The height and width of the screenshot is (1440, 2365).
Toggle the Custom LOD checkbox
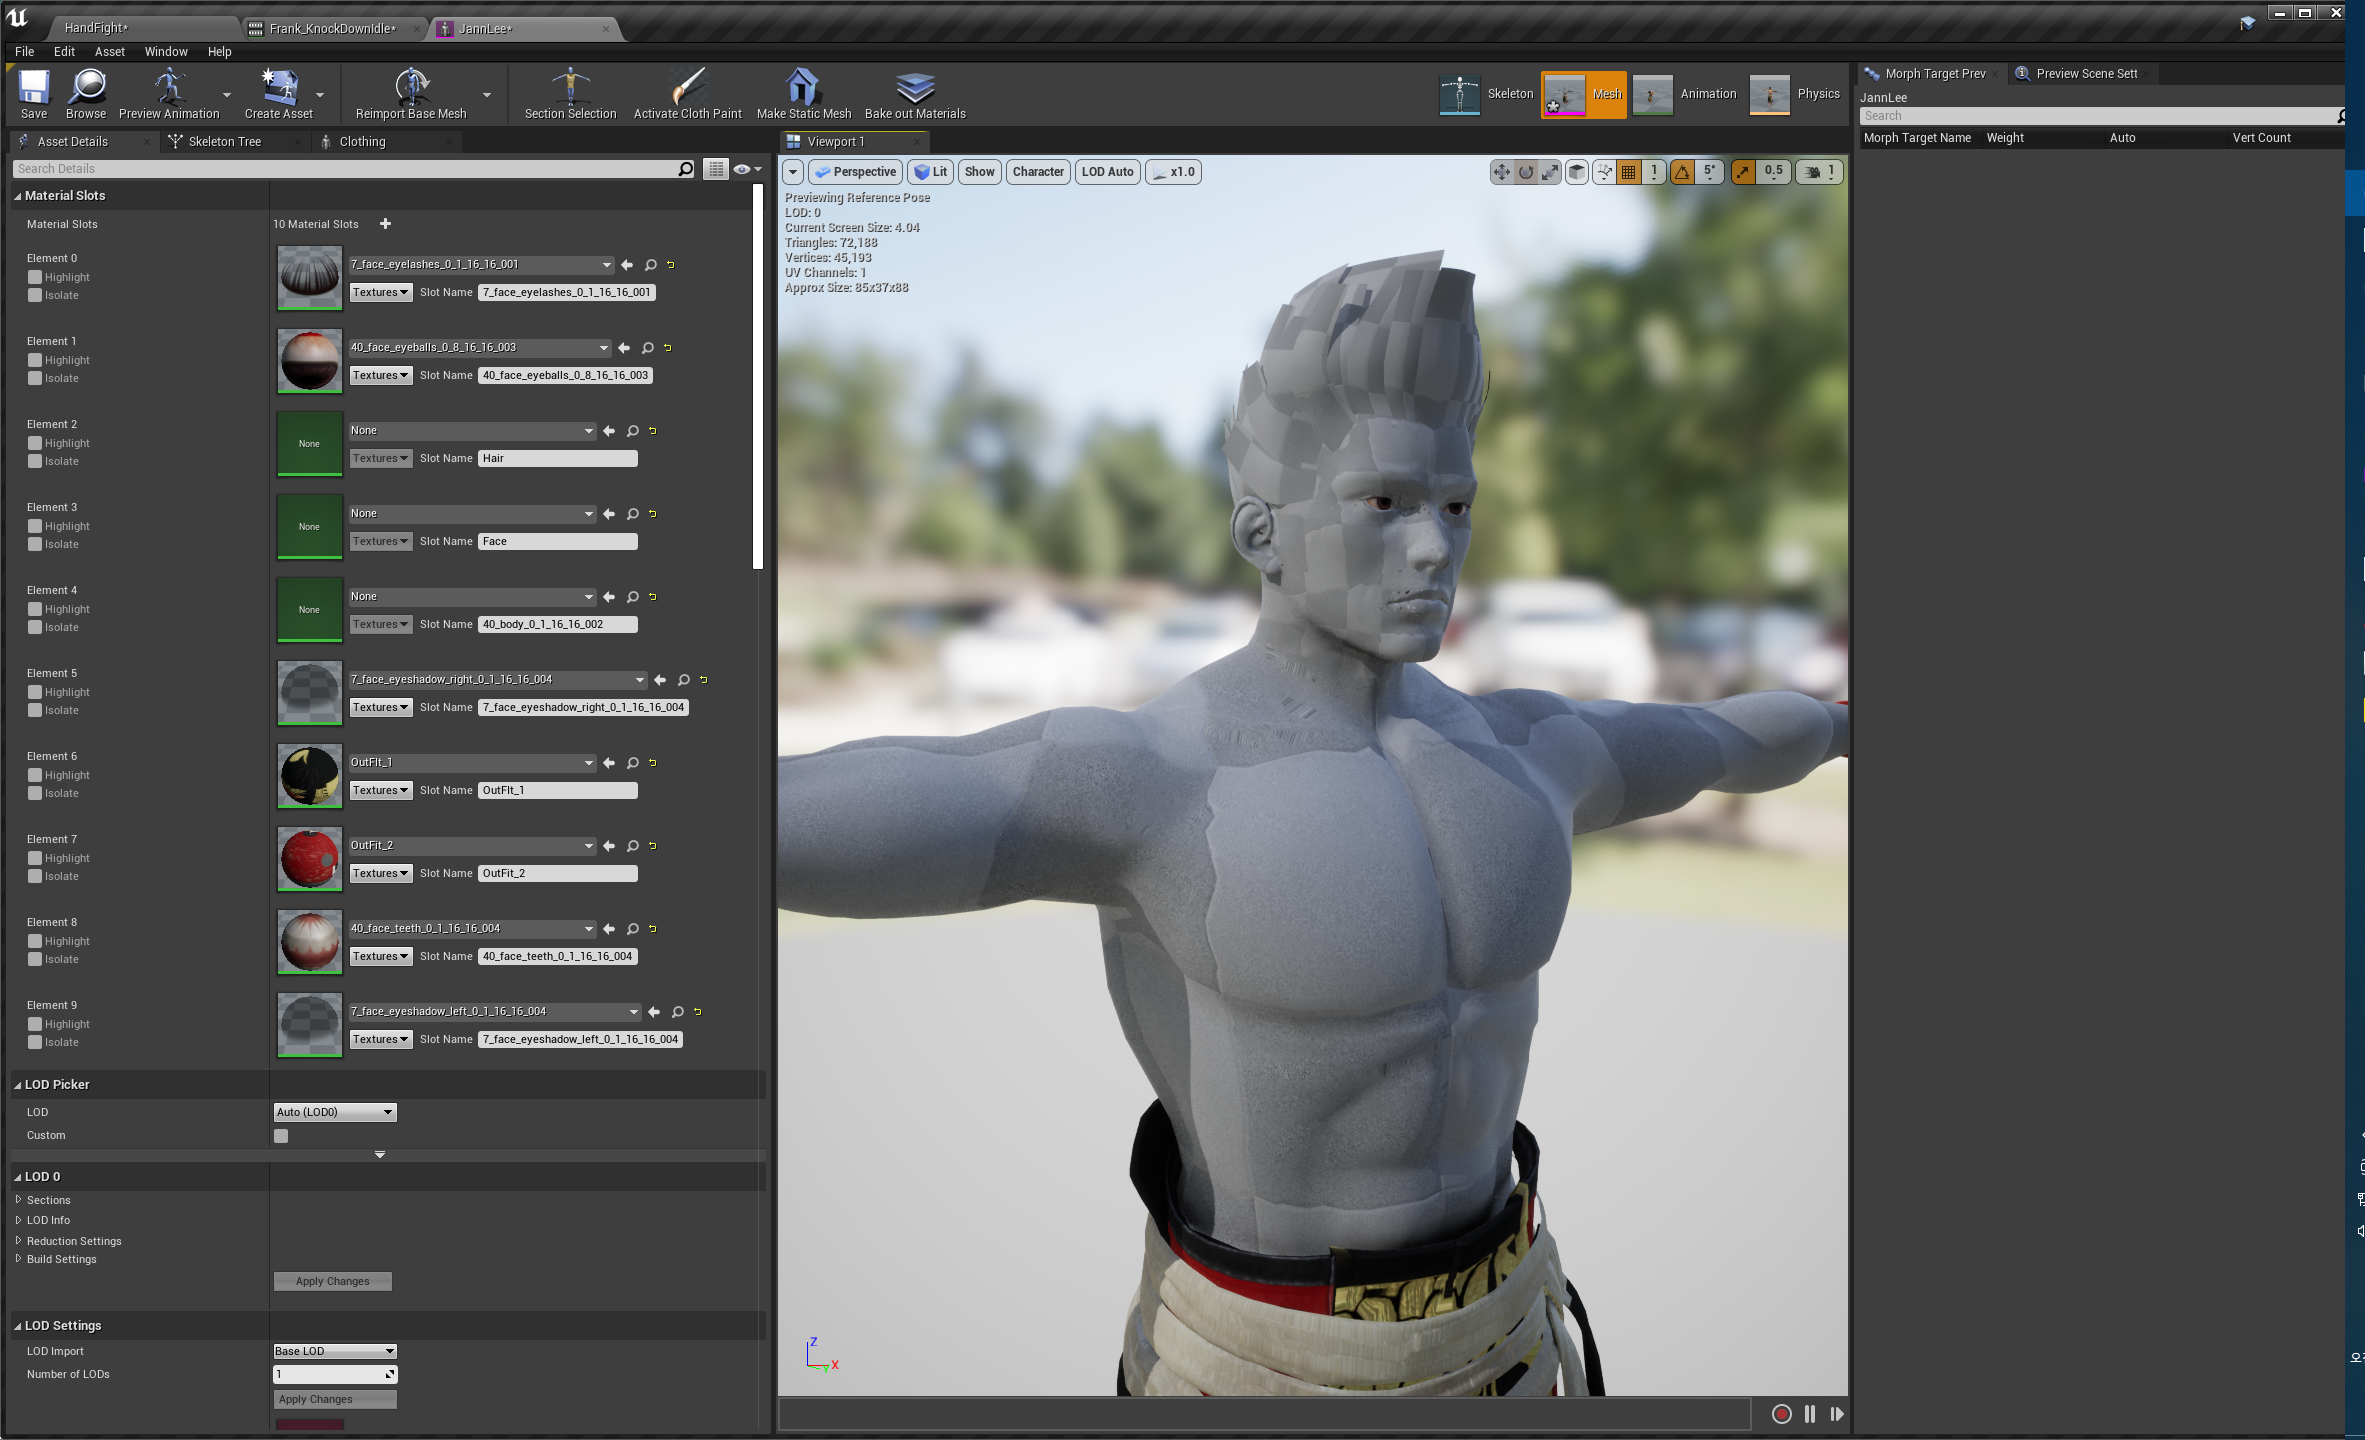281,1136
